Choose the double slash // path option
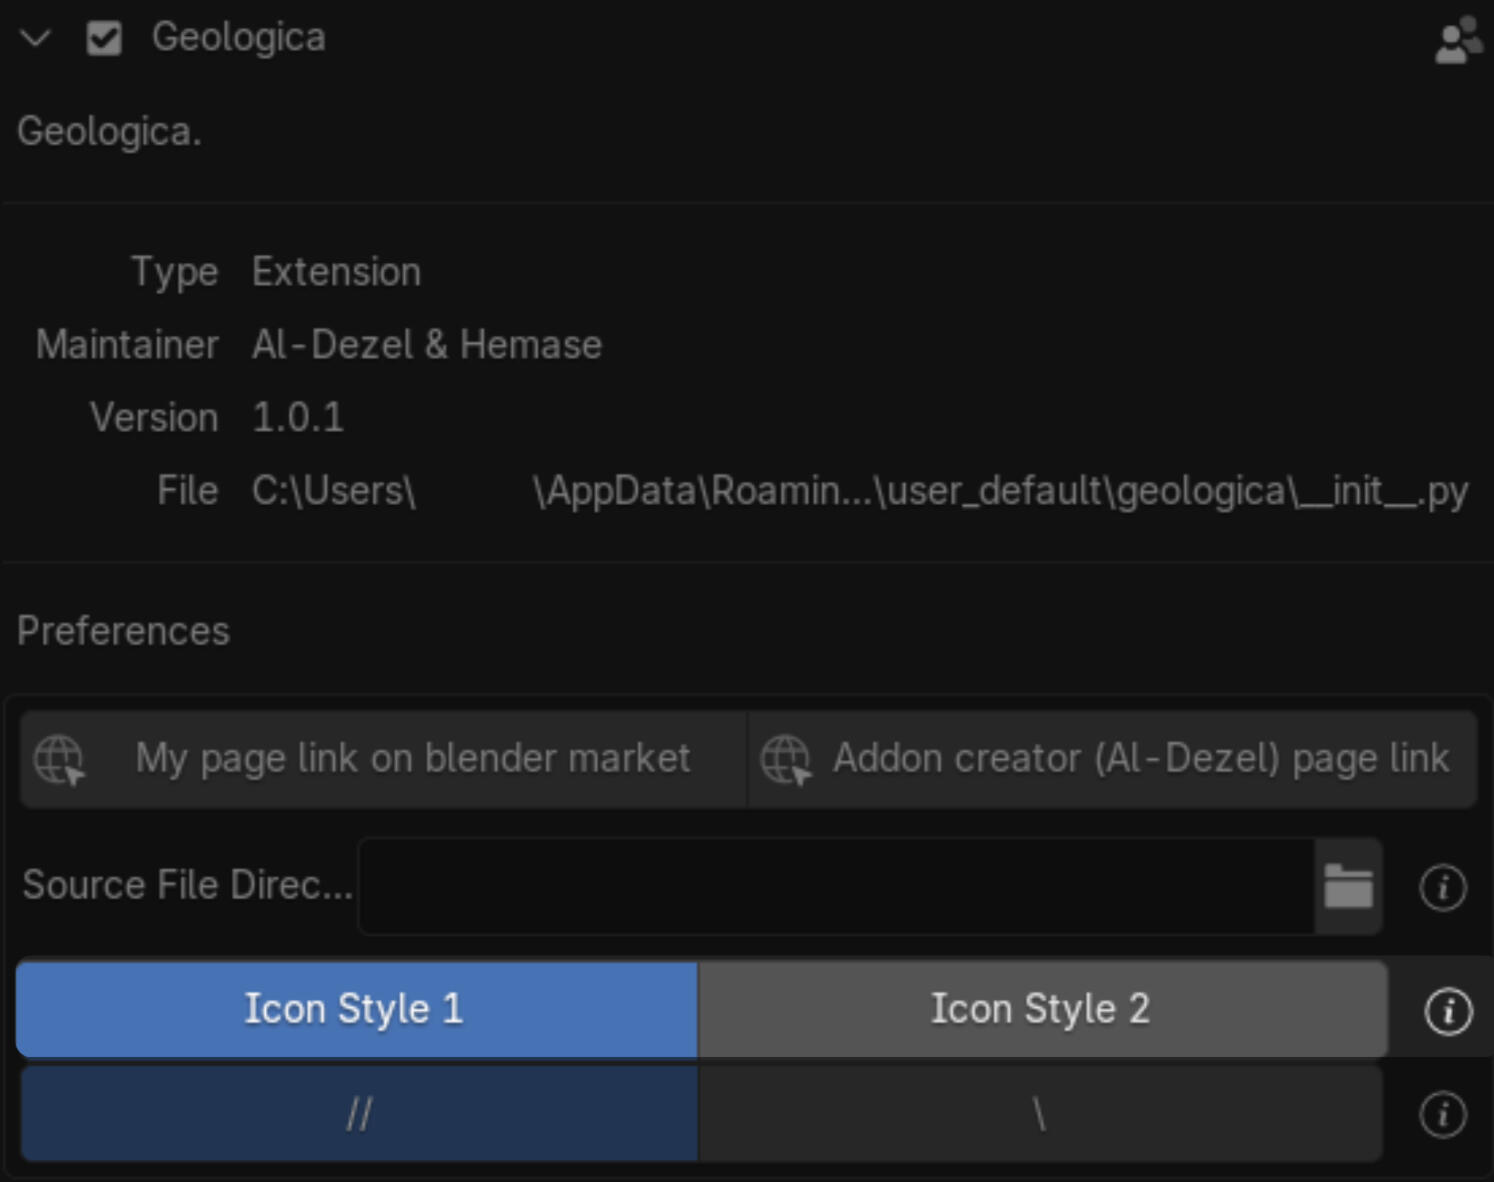Viewport: 1494px width, 1182px height. [x=359, y=1114]
